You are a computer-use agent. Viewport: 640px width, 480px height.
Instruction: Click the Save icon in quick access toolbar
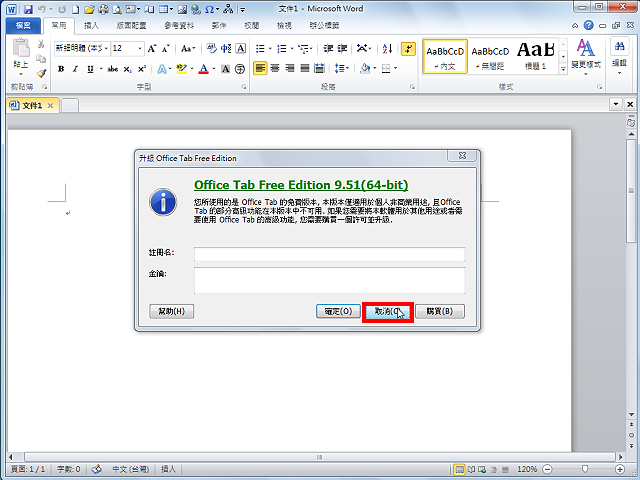[28, 9]
